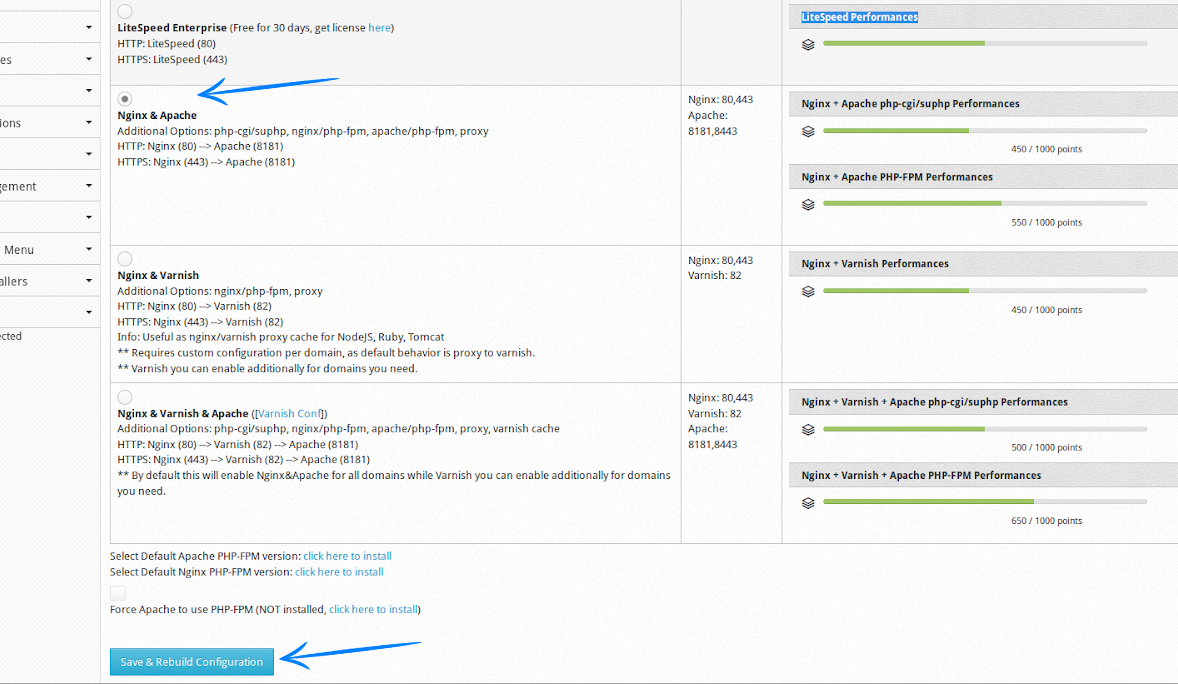Click the 650 / 1000 points progress bar
This screenshot has height=684, width=1178.
(x=985, y=502)
